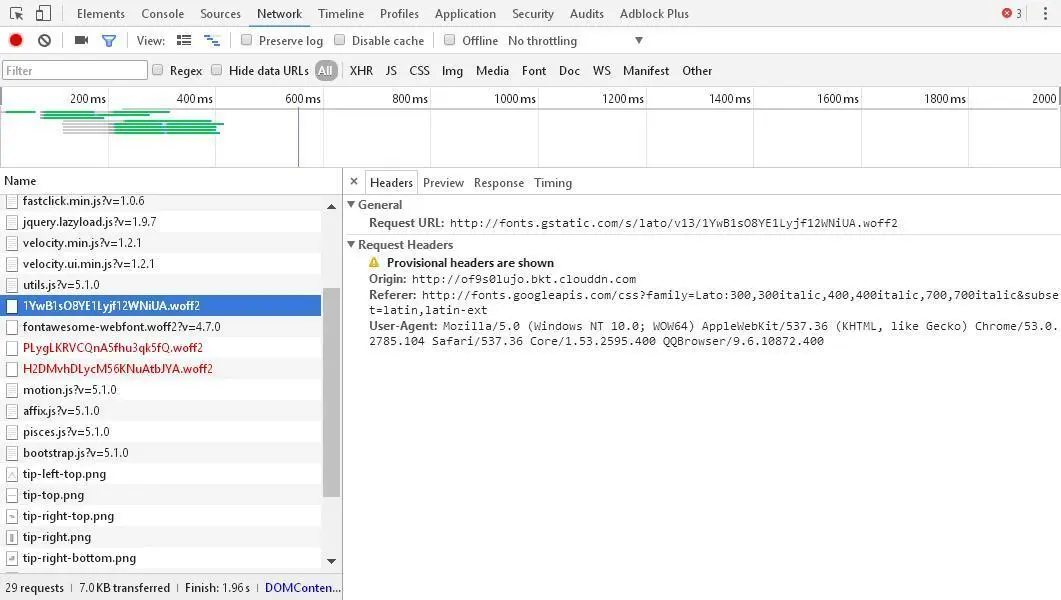Click file icon of utils.js
The height and width of the screenshot is (600, 1061).
click(12, 285)
